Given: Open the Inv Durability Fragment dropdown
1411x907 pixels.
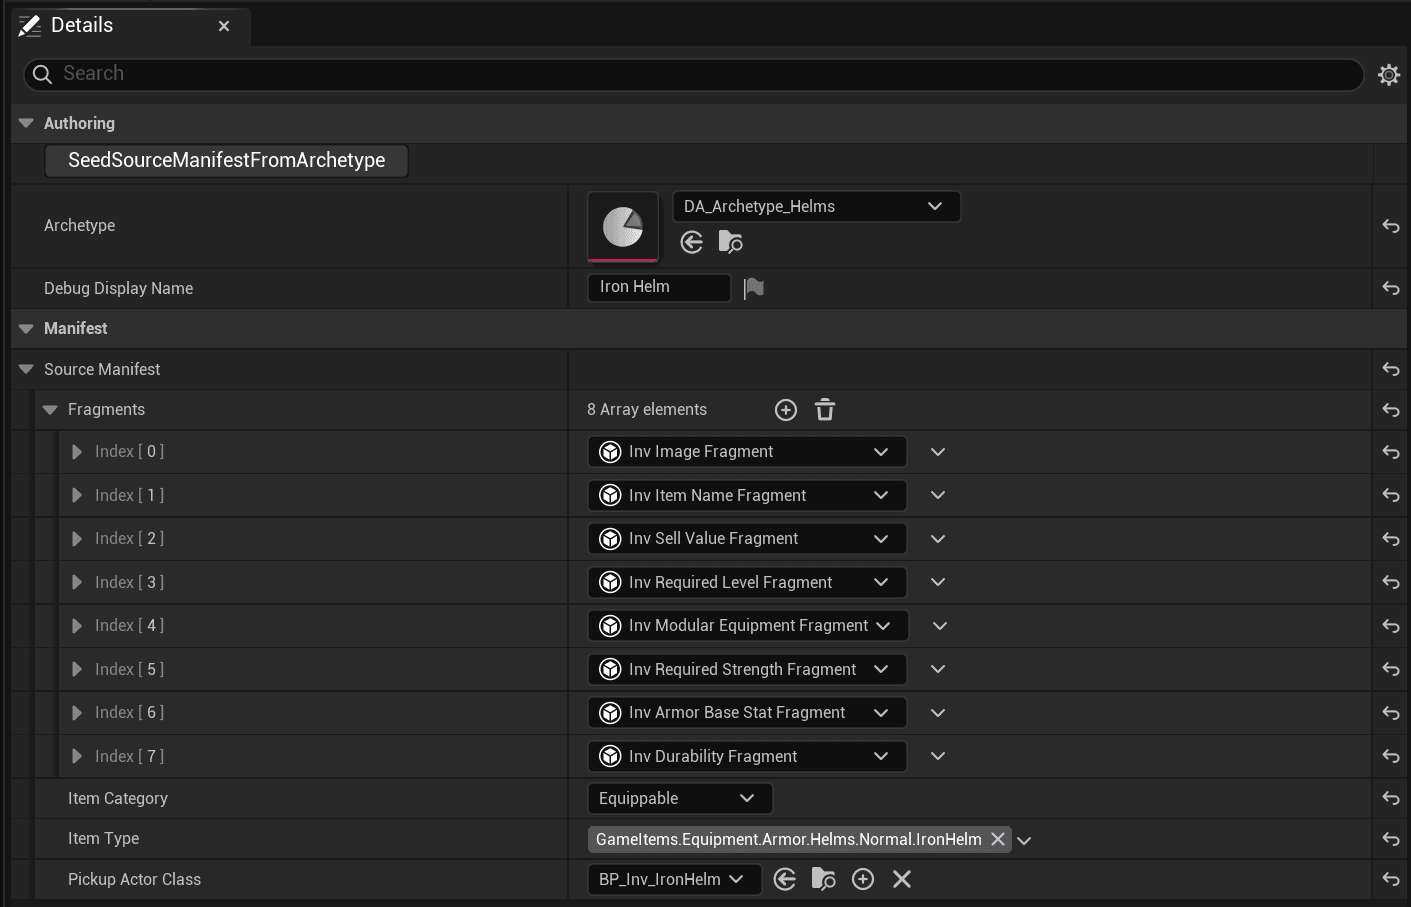Looking at the screenshot, I should coord(747,756).
